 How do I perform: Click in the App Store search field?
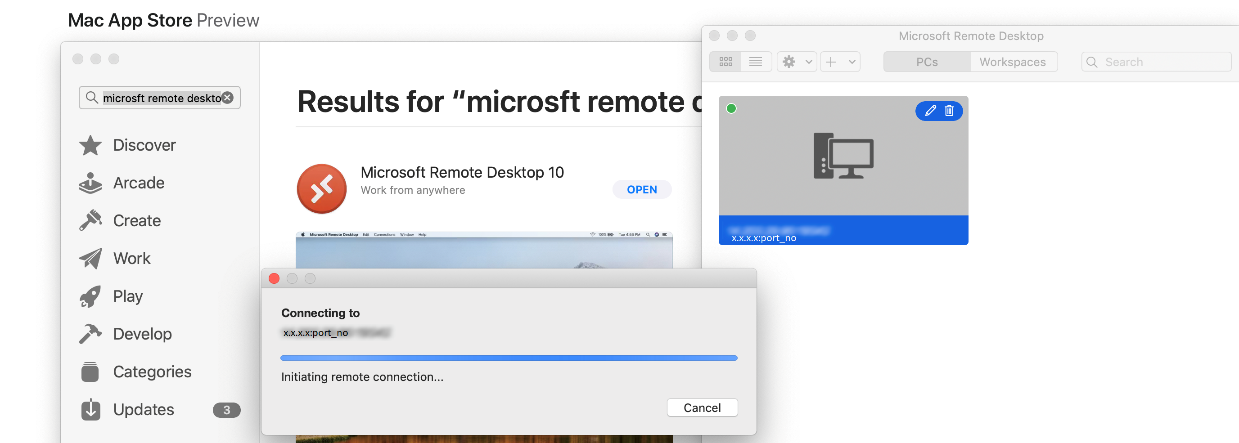[160, 98]
